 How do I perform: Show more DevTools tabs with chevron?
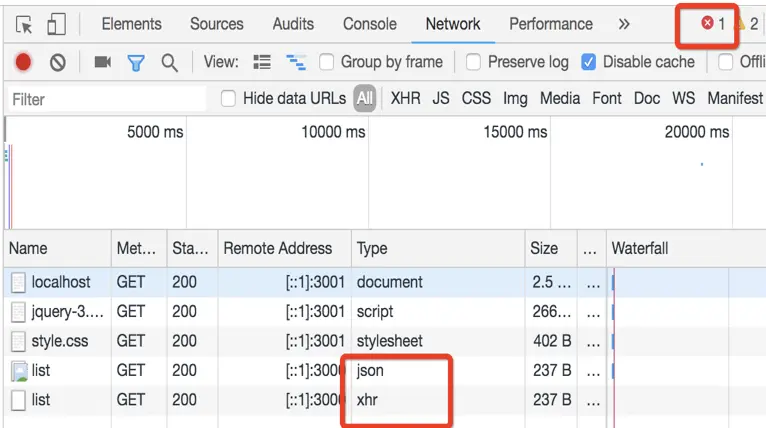click(x=624, y=24)
